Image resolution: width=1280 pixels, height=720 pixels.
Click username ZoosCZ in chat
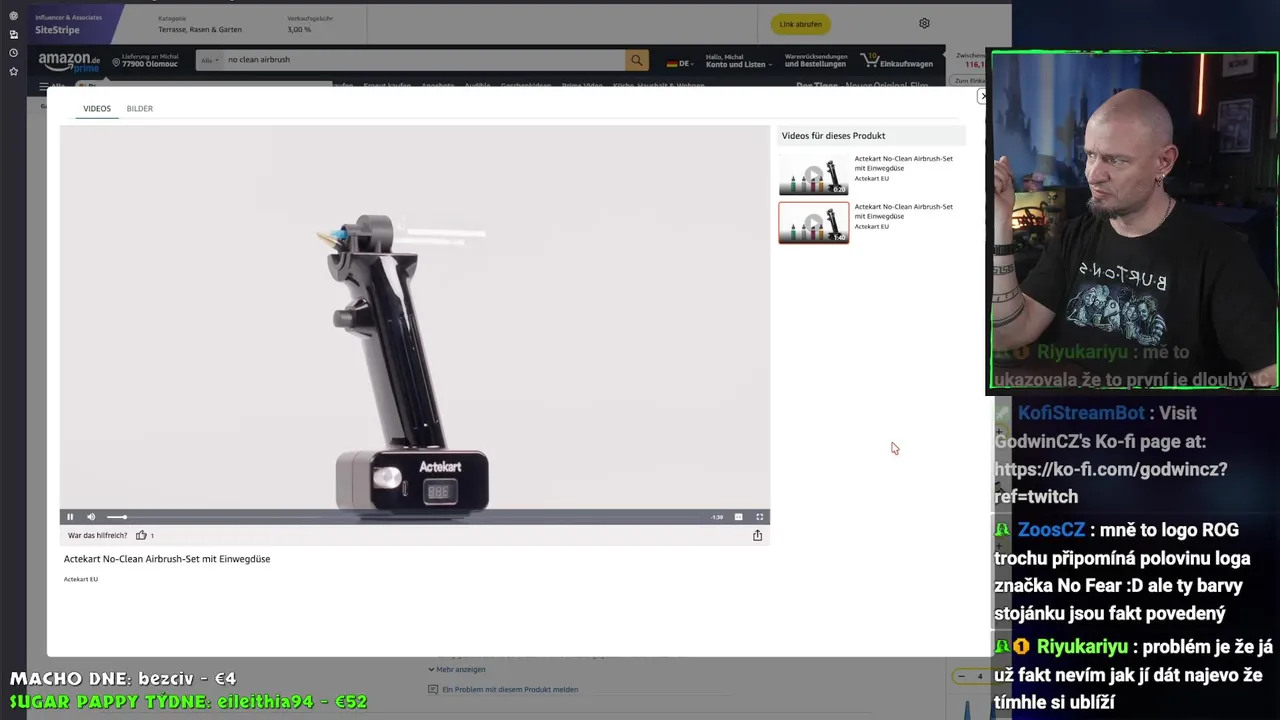(x=1051, y=530)
